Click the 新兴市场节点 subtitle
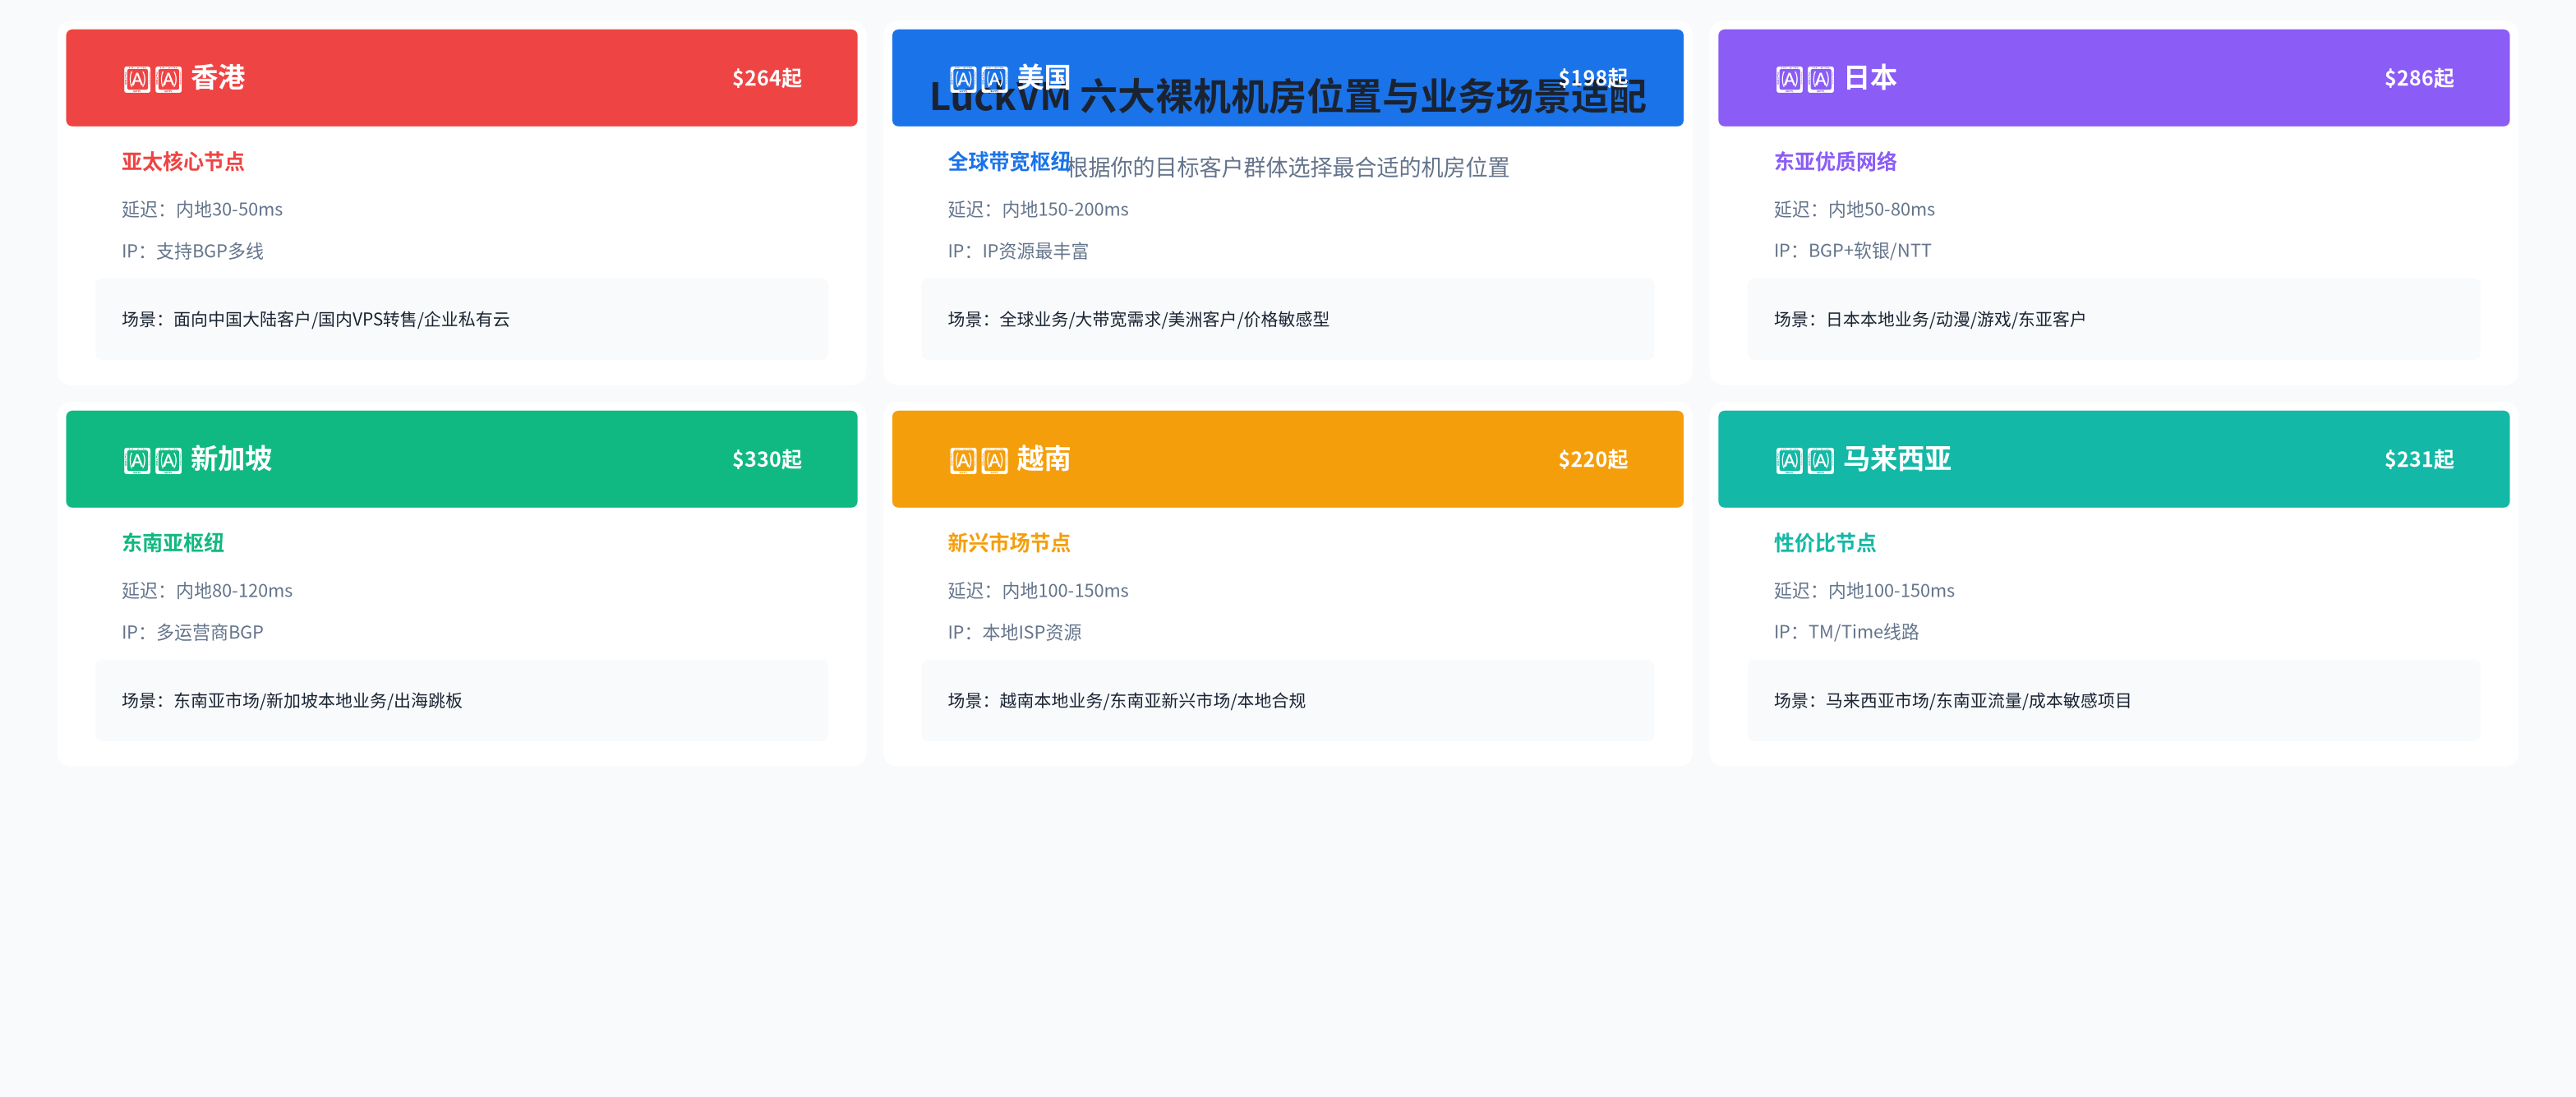The width and height of the screenshot is (2576, 1097). [x=1009, y=543]
